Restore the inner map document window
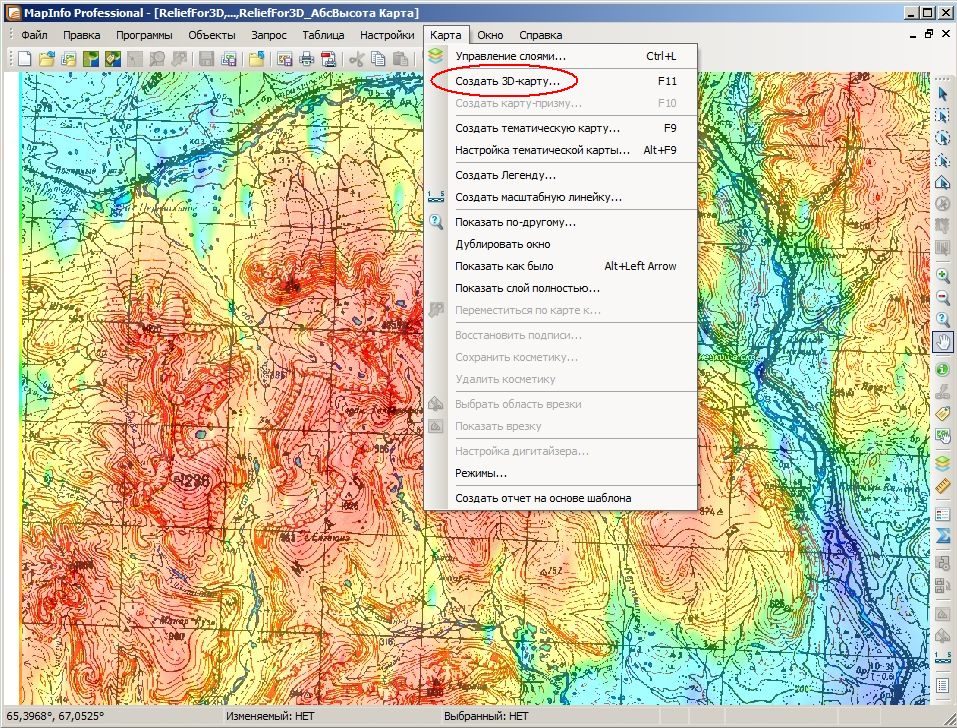Image resolution: width=957 pixels, height=728 pixels. [928, 34]
